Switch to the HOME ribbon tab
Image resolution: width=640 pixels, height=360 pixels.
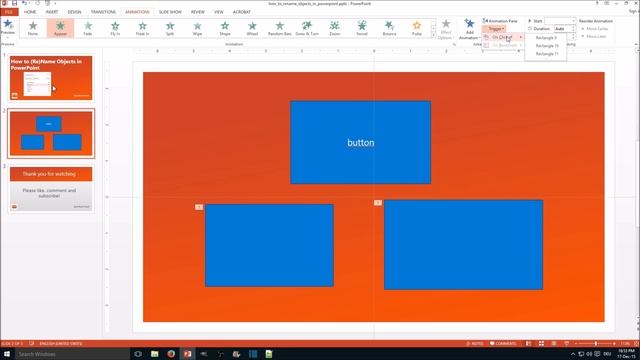point(30,12)
